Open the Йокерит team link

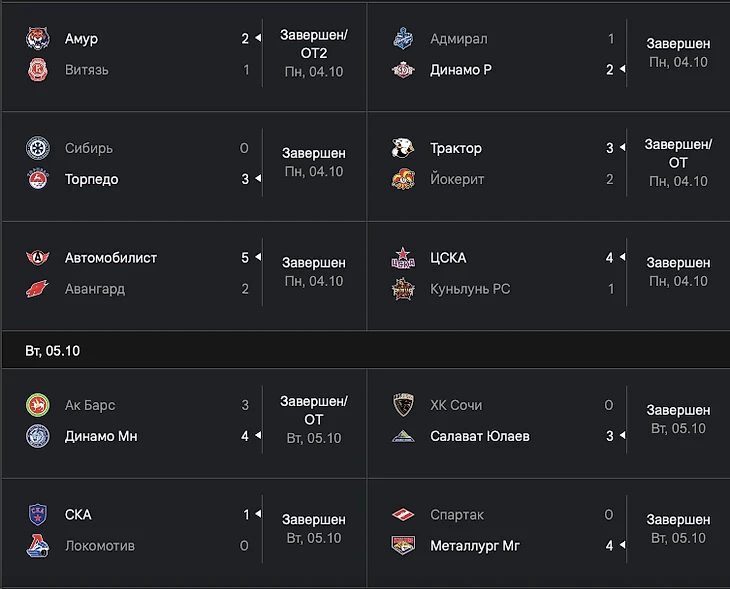click(457, 180)
